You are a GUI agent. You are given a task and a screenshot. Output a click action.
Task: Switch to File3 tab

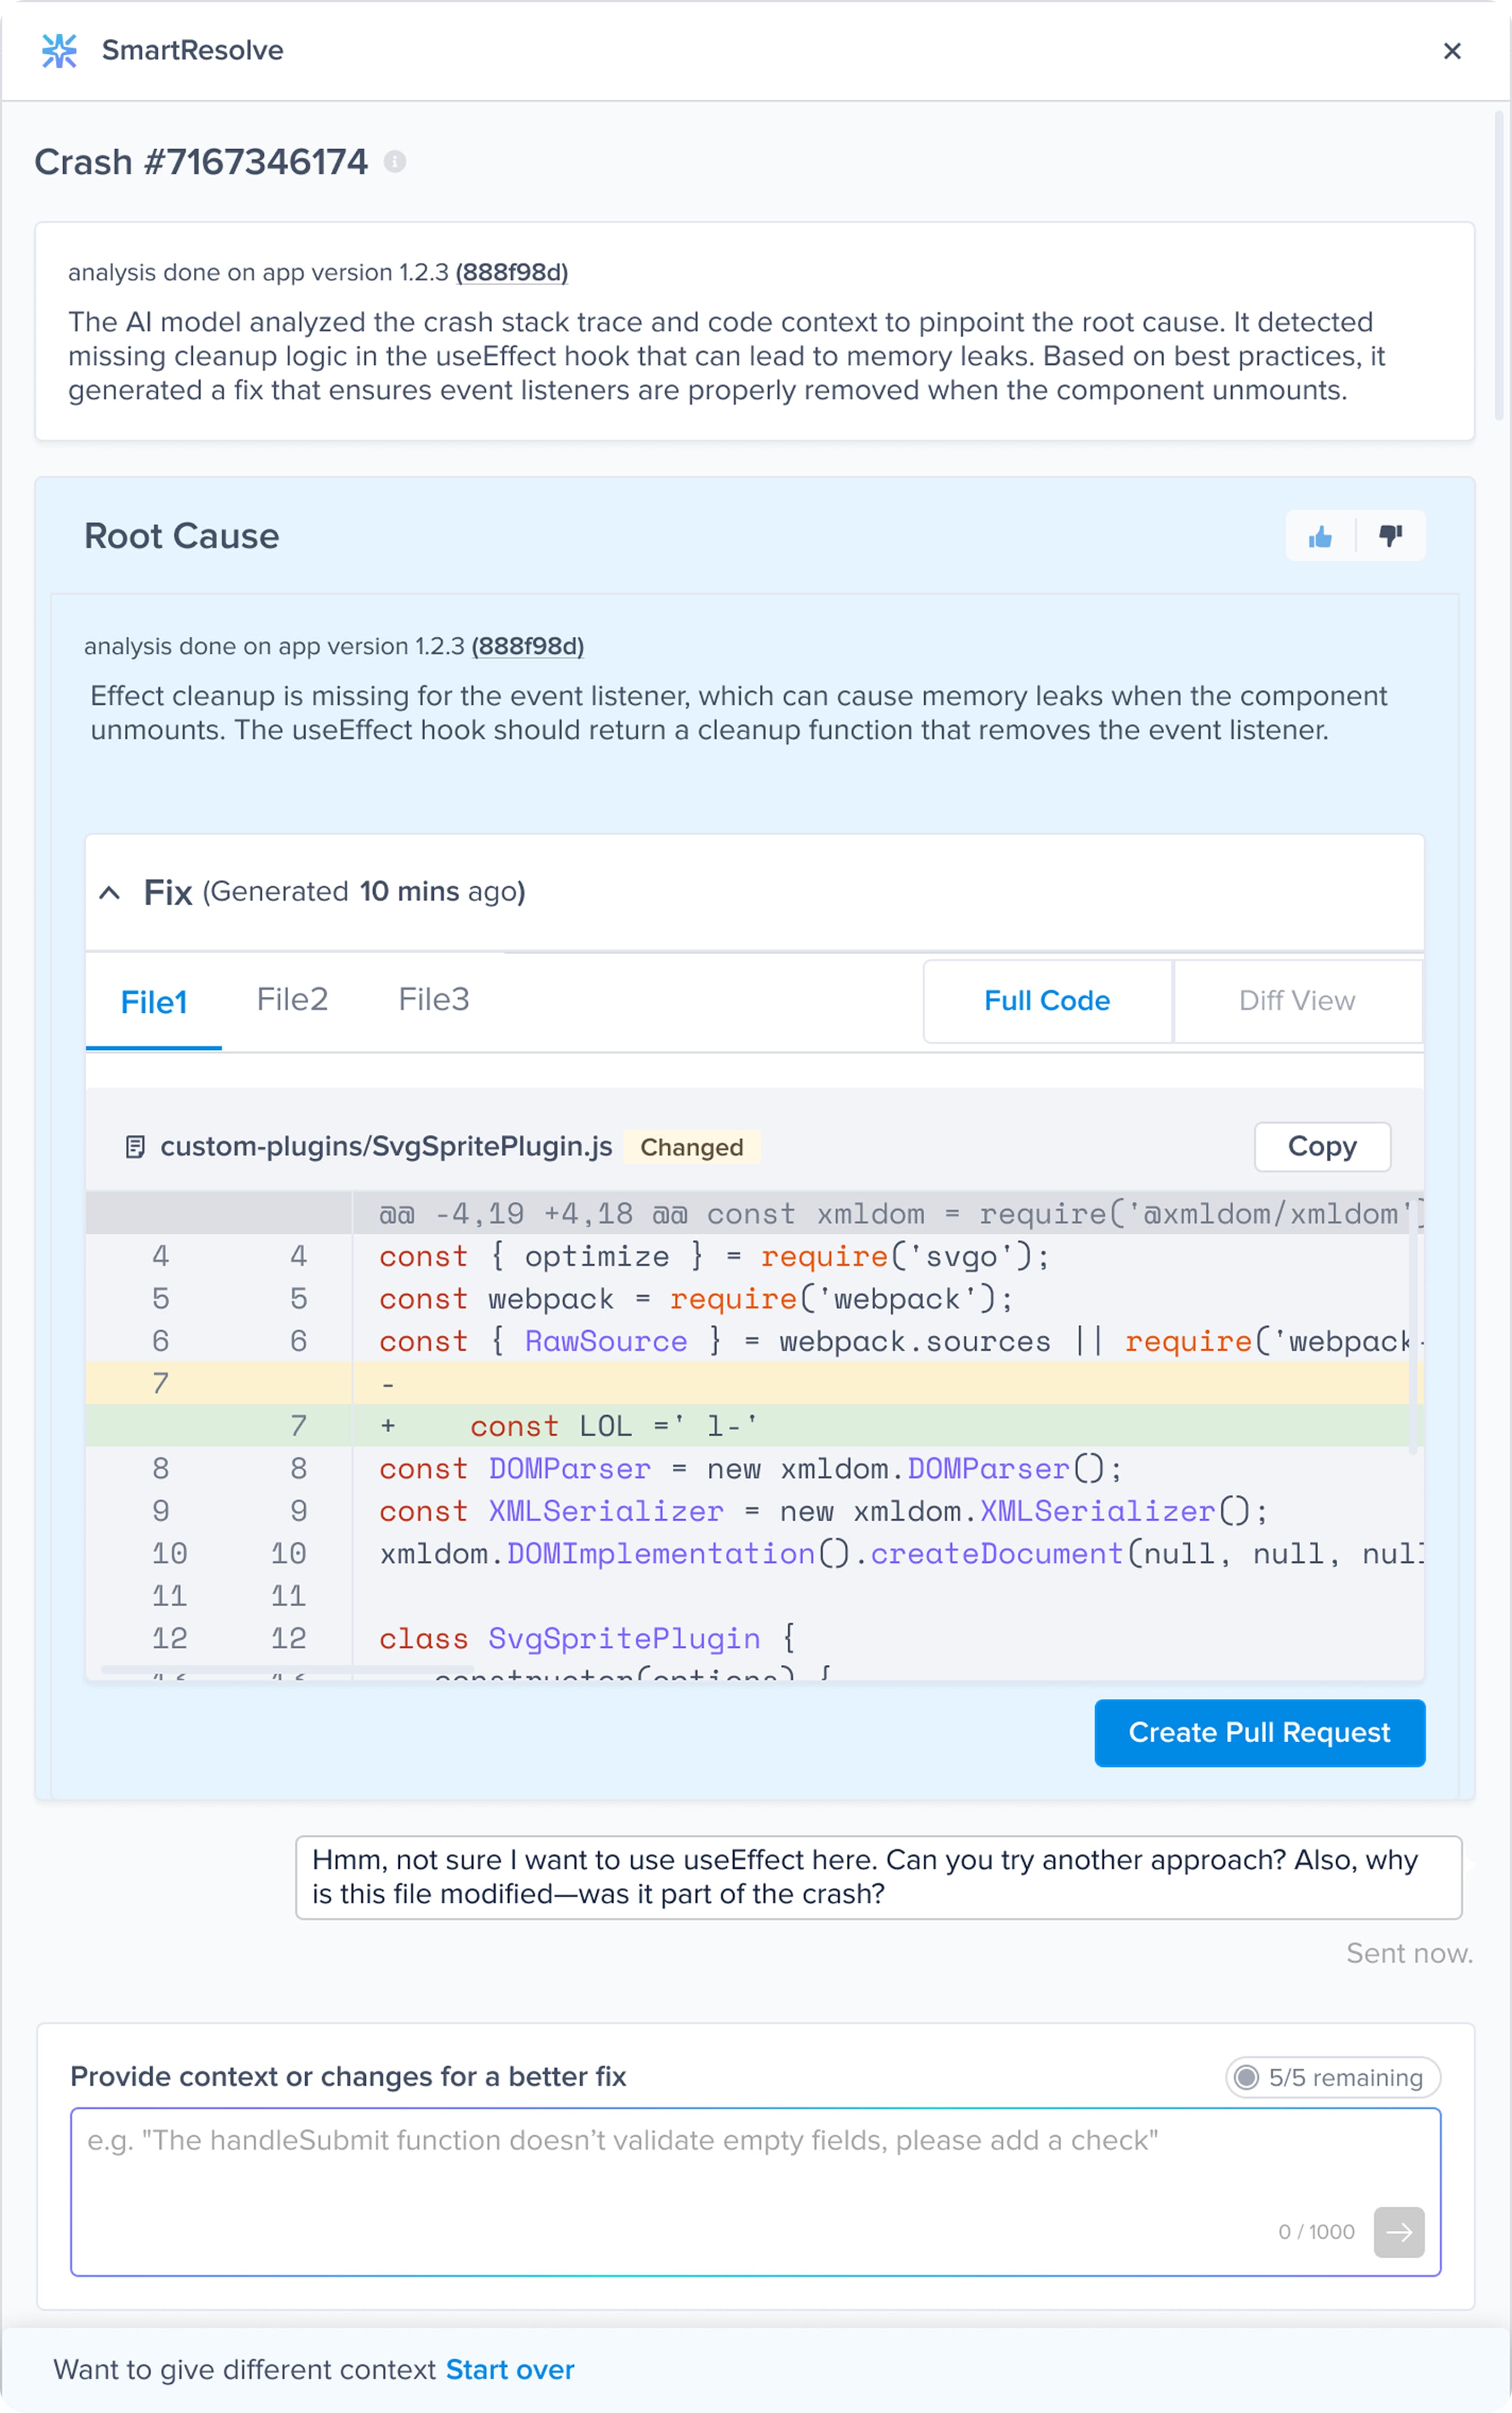(434, 999)
